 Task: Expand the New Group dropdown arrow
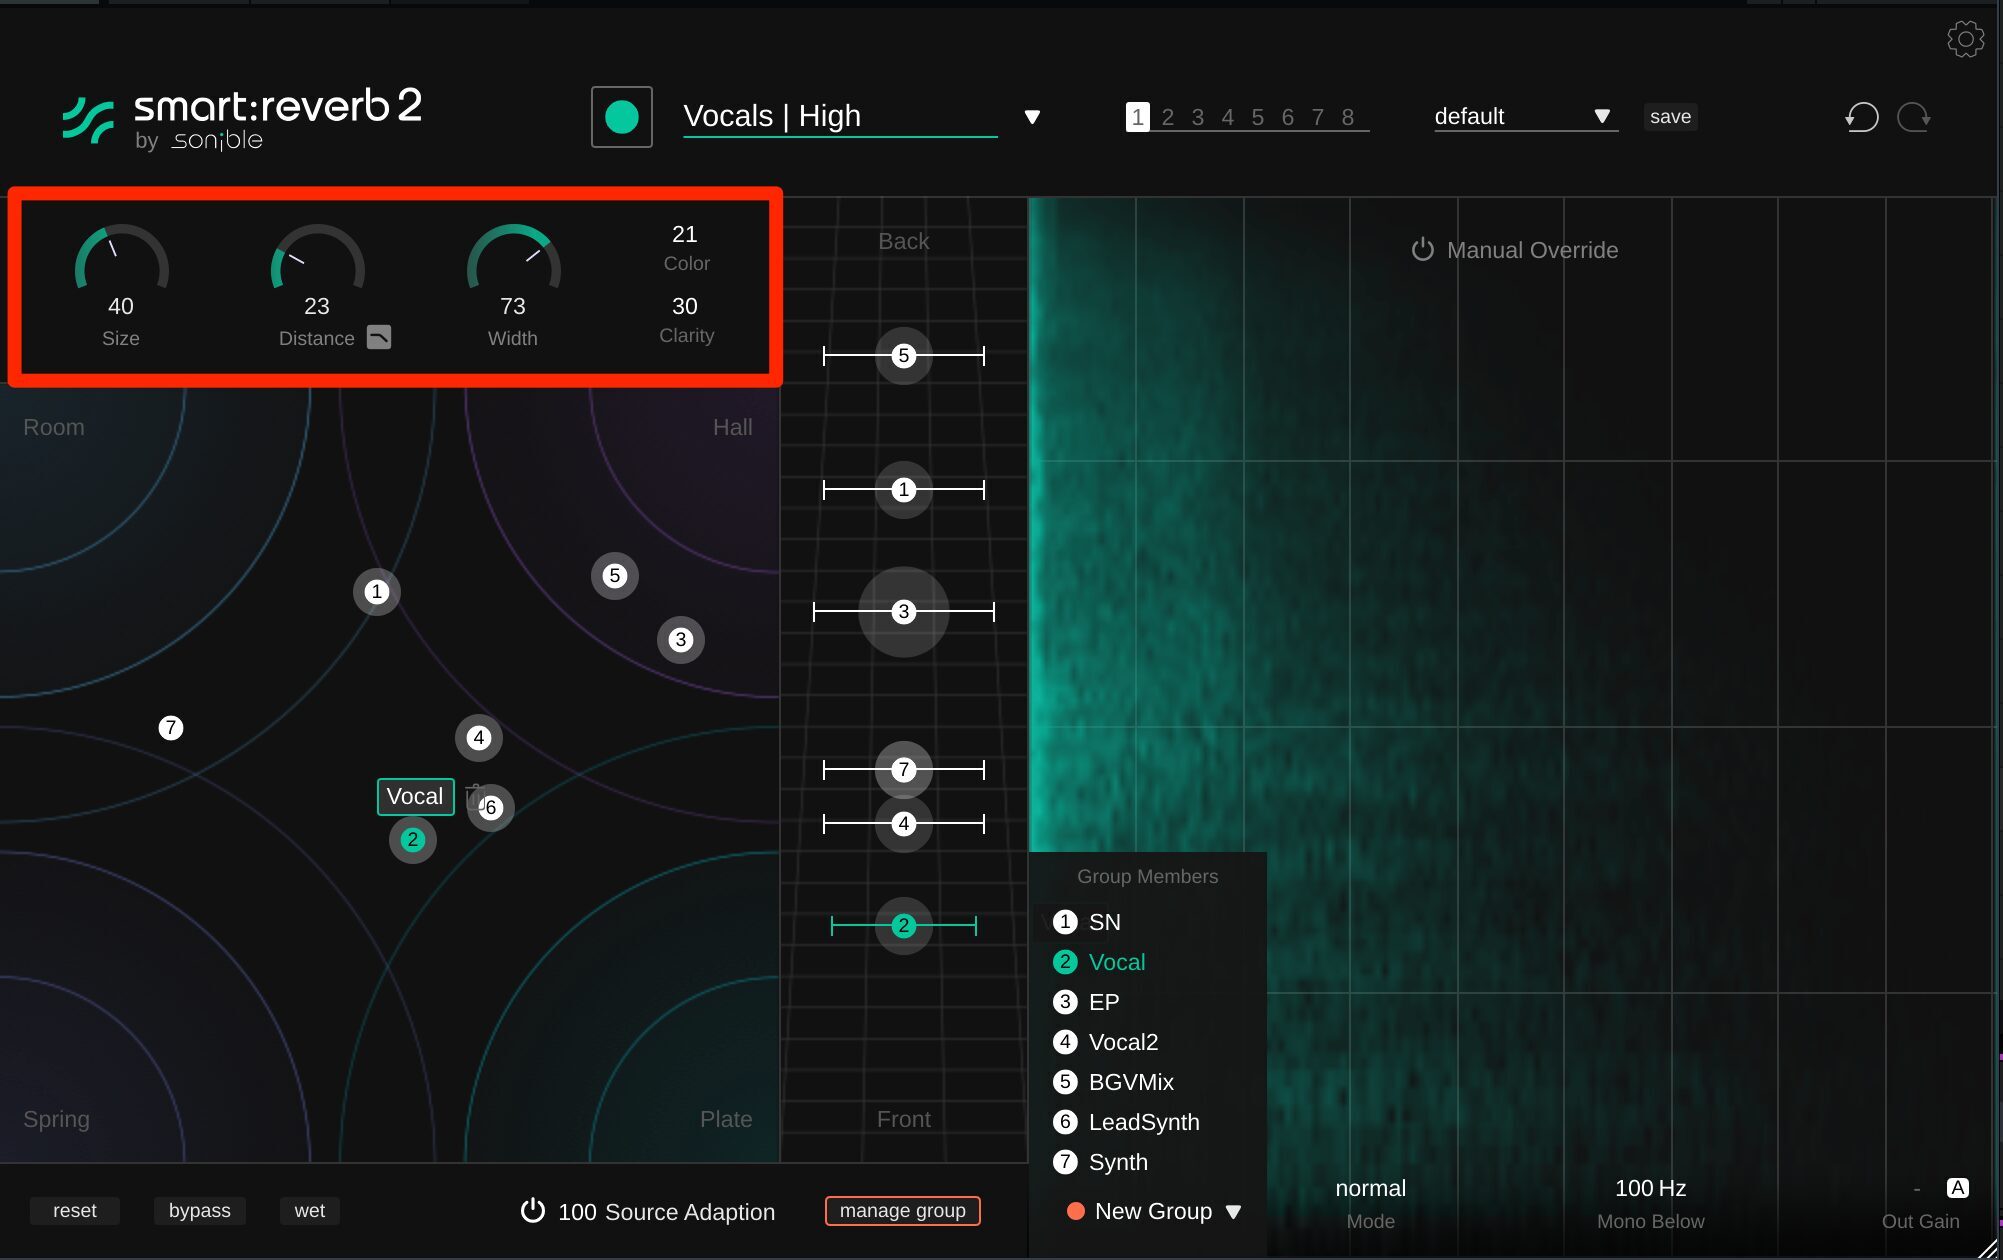click(1234, 1212)
